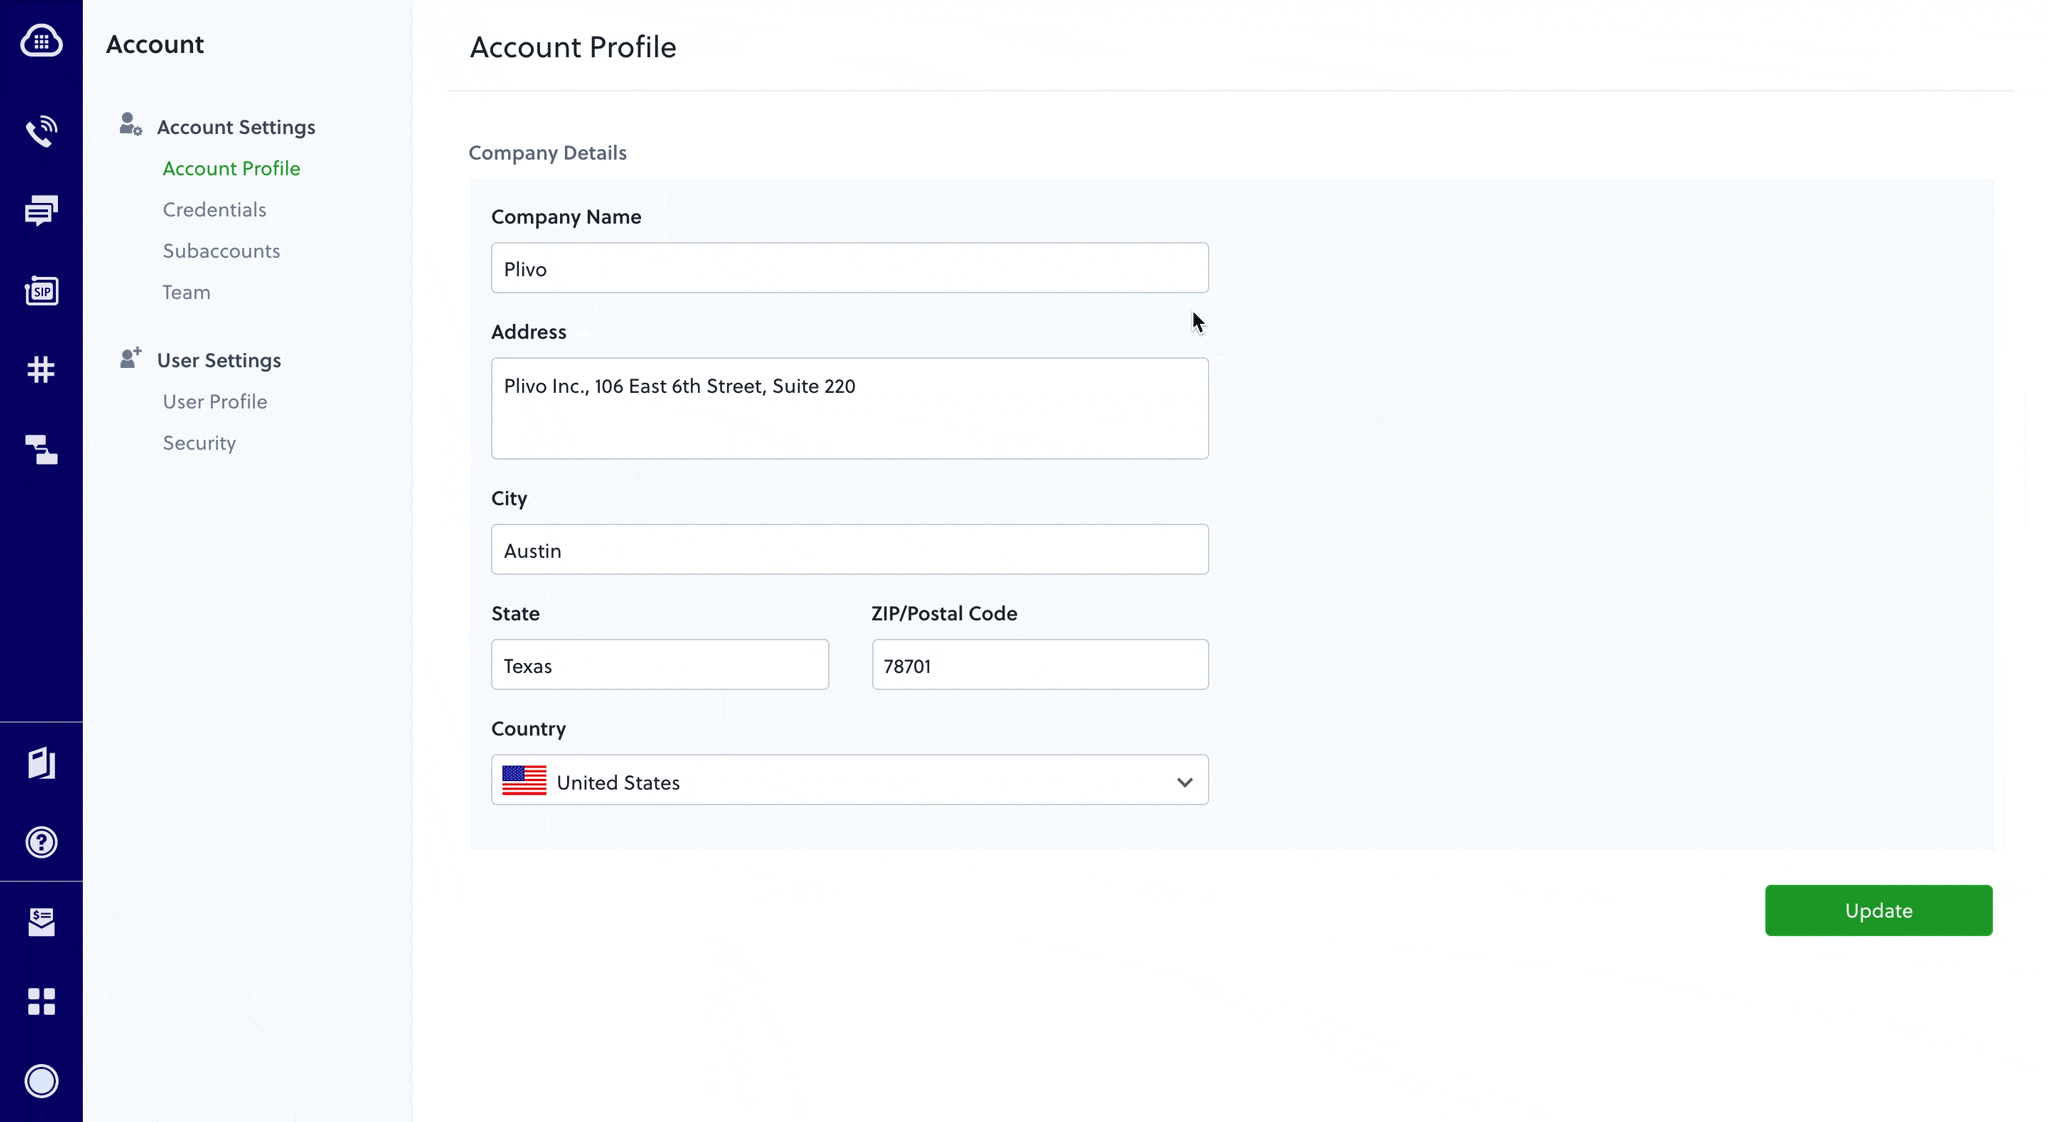Screen dimensions: 2048x1122
Task: Click the Help question mark icon
Action: [x=41, y=842]
